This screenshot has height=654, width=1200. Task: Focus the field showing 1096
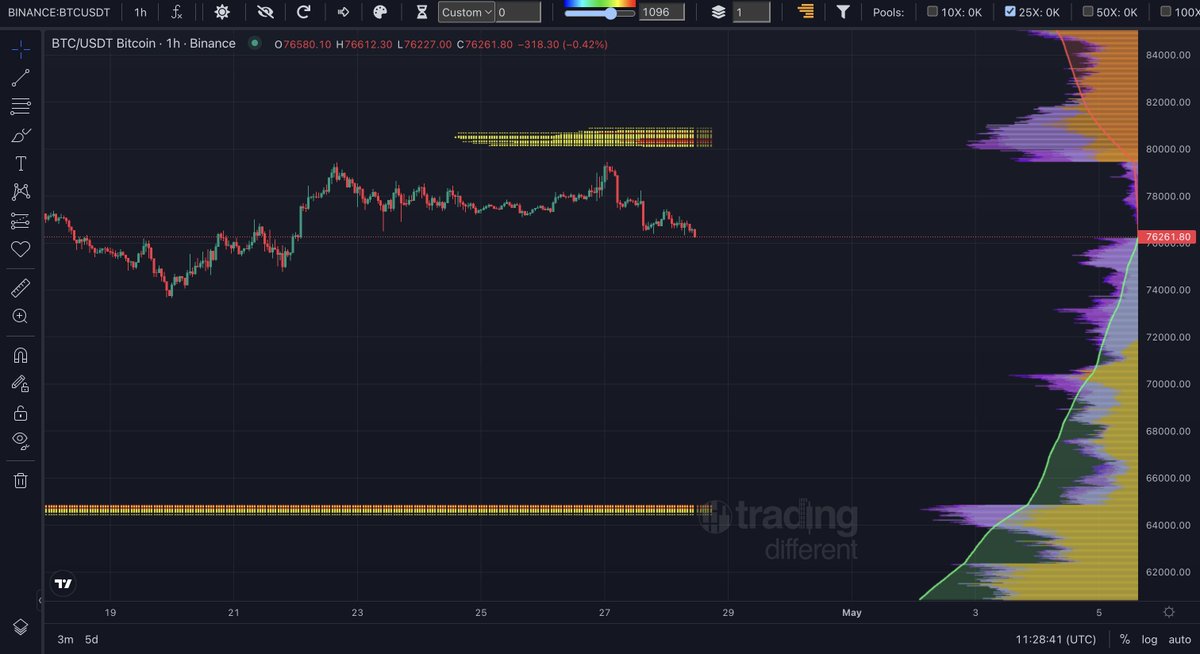(662, 12)
